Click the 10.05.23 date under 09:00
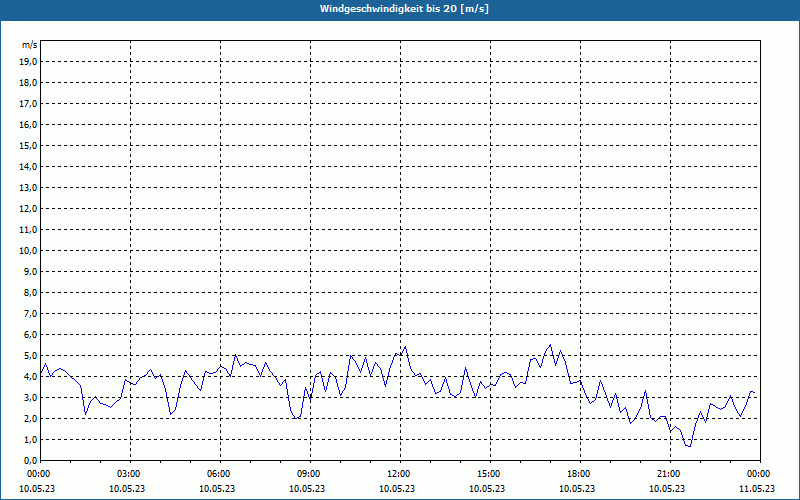 click(x=307, y=488)
